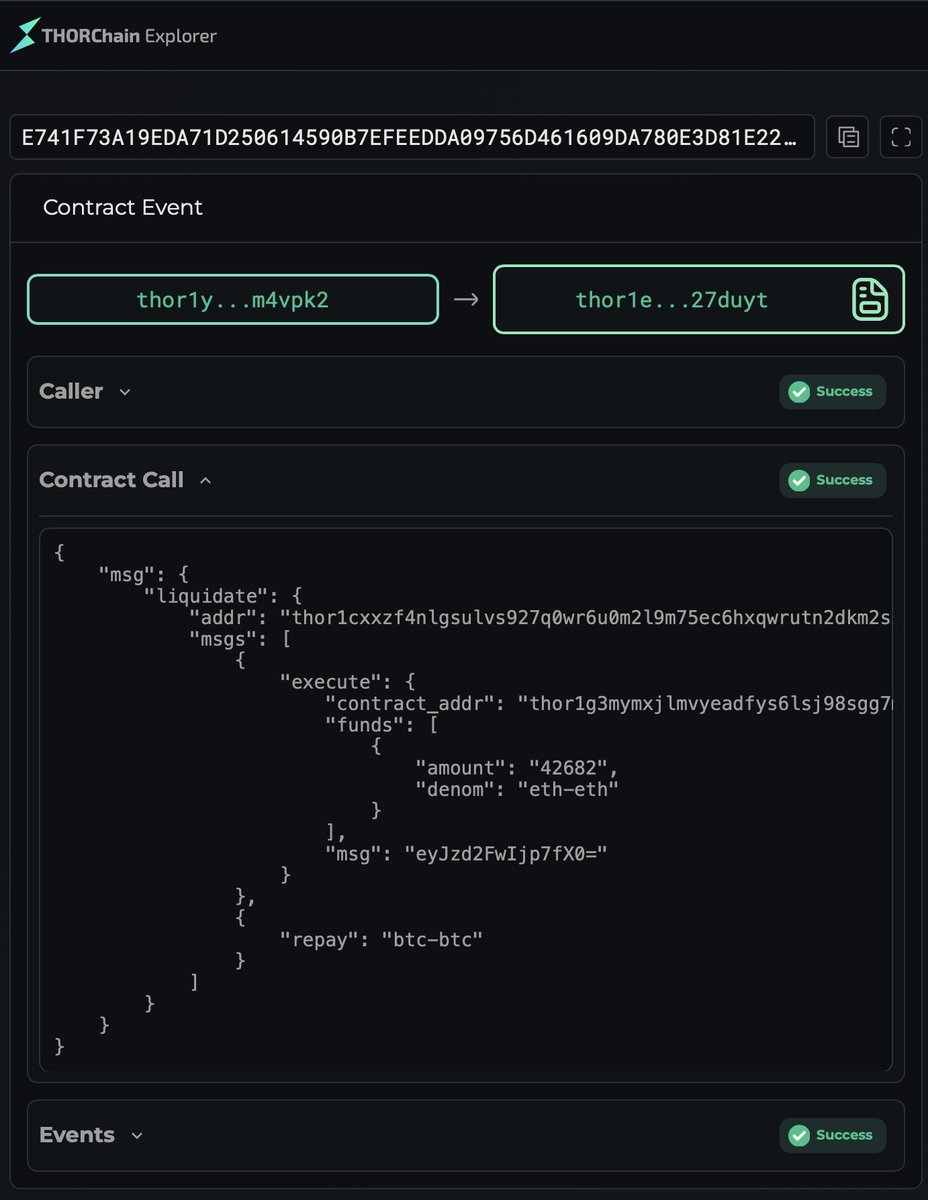The height and width of the screenshot is (1200, 928).
Task: Click the Success checkmark icon on Caller row
Action: click(799, 392)
